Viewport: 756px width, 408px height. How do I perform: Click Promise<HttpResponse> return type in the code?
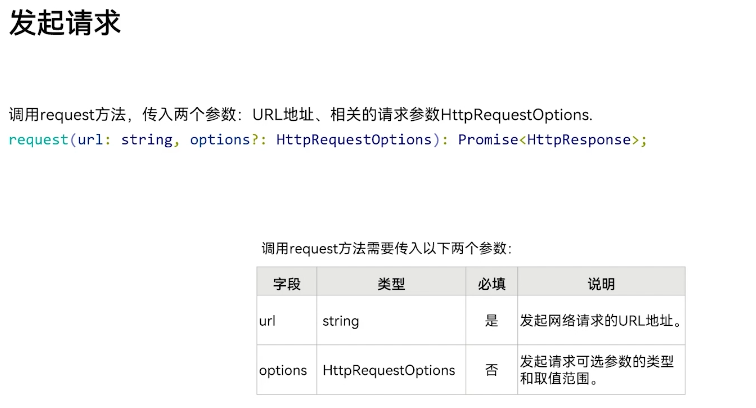(x=547, y=140)
